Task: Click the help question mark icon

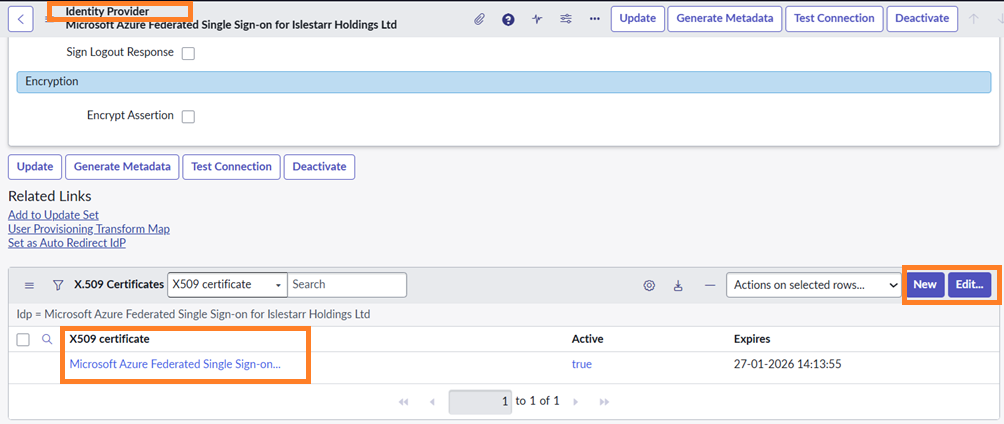Action: (508, 19)
